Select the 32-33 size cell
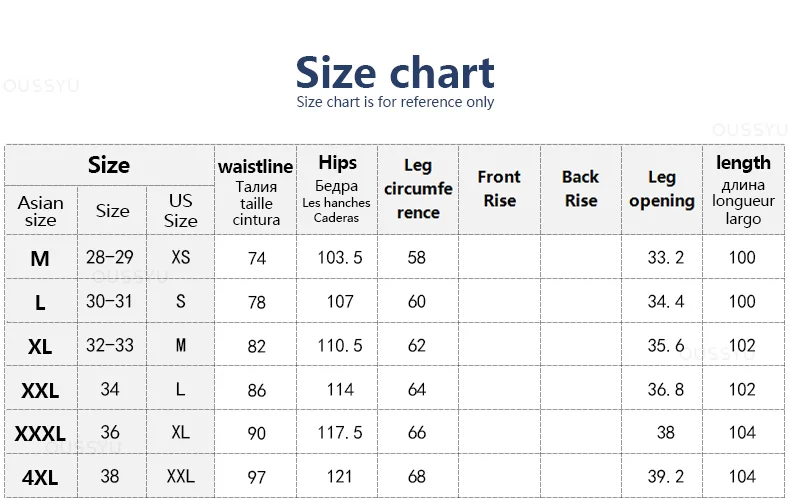Image resolution: width=790 pixels, height=498 pixels. [x=110, y=346]
